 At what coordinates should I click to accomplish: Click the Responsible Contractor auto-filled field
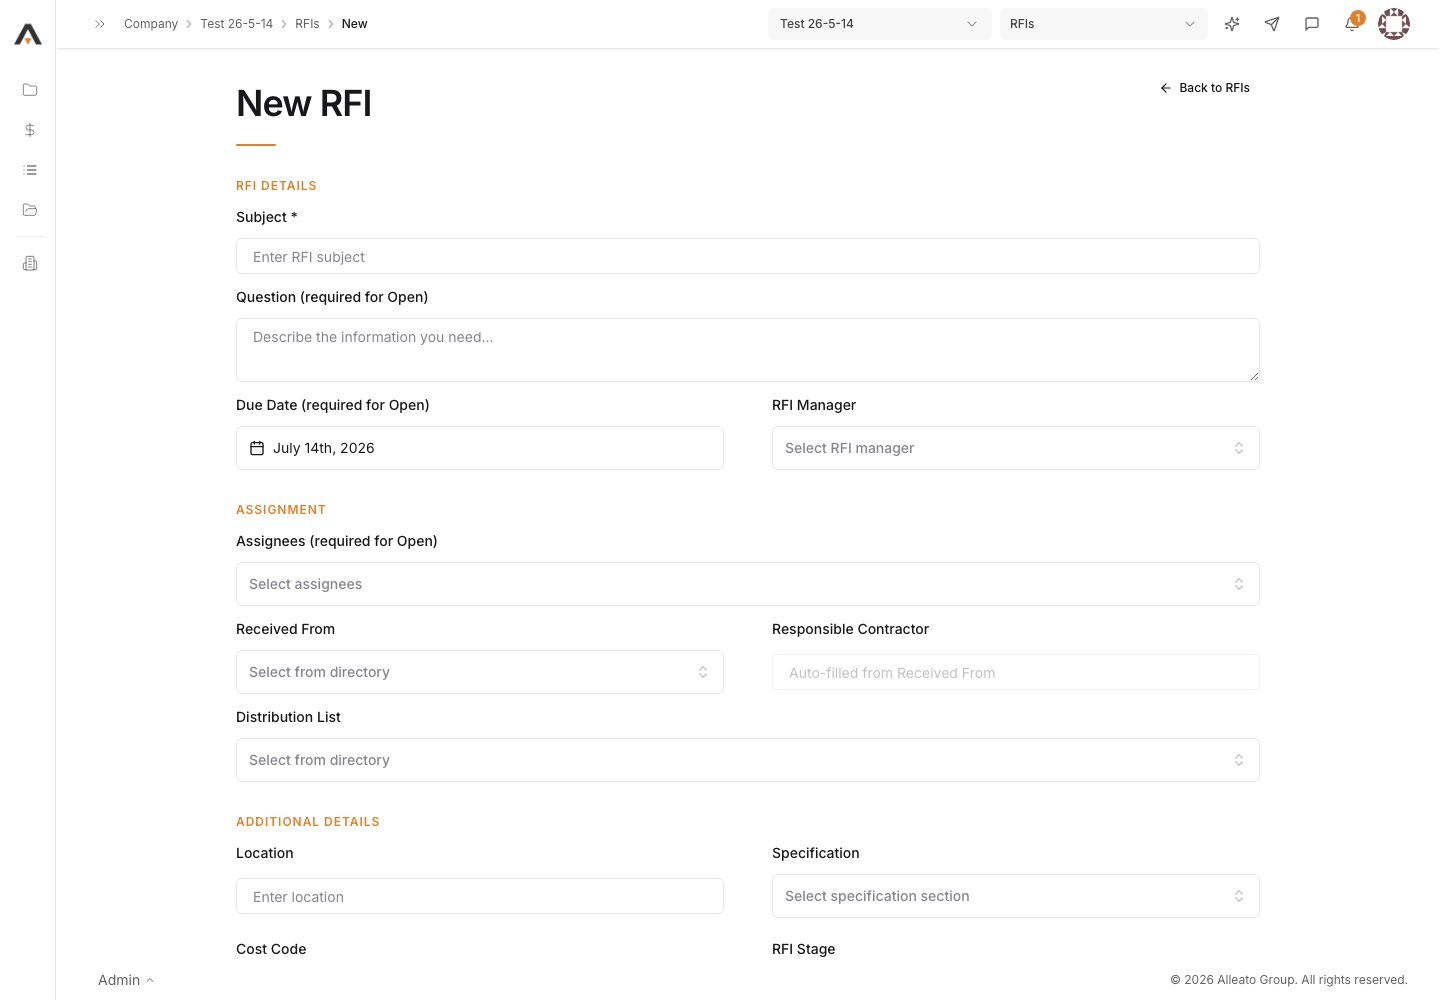point(1016,672)
